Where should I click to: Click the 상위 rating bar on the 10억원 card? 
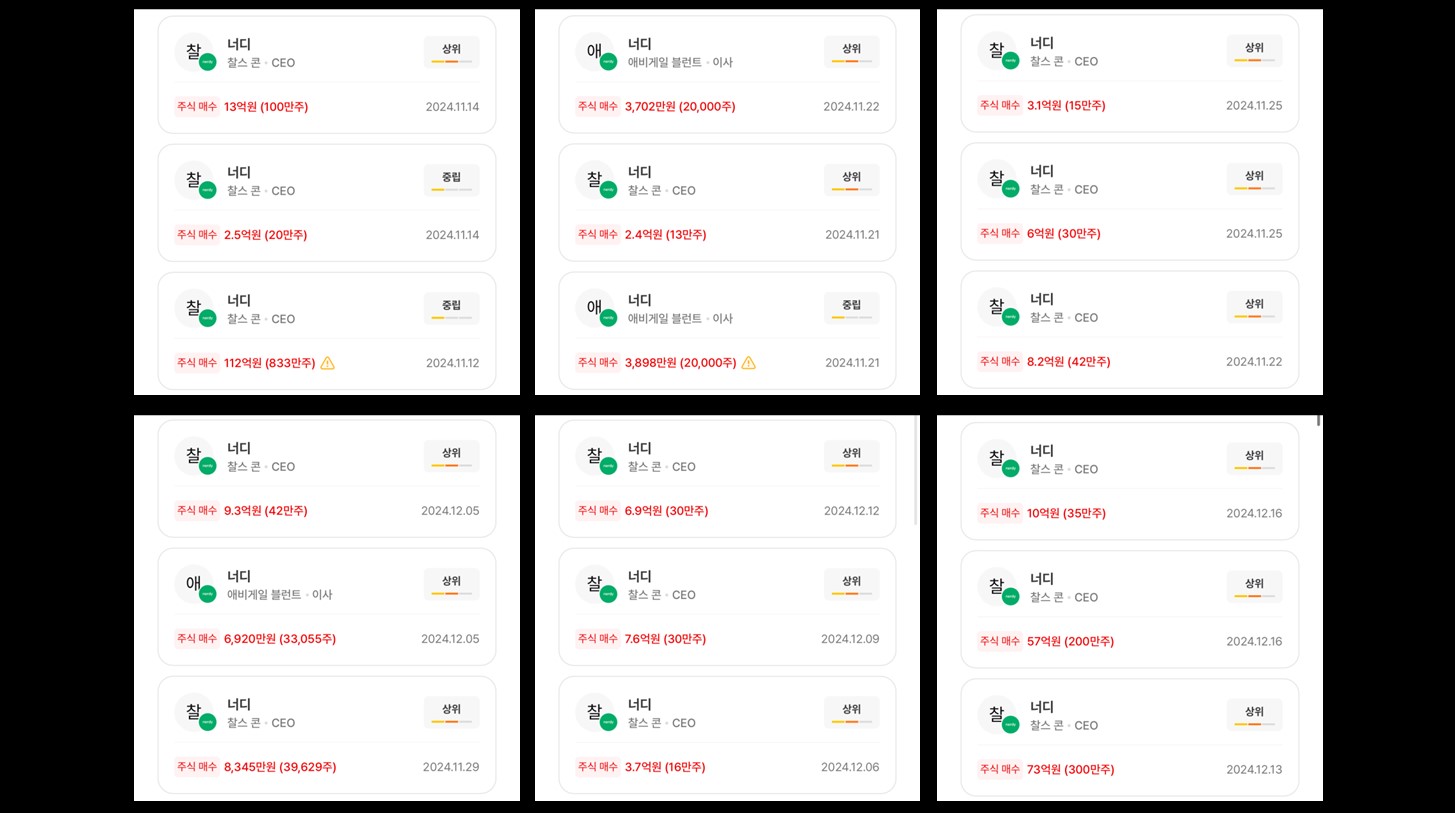click(1254, 467)
